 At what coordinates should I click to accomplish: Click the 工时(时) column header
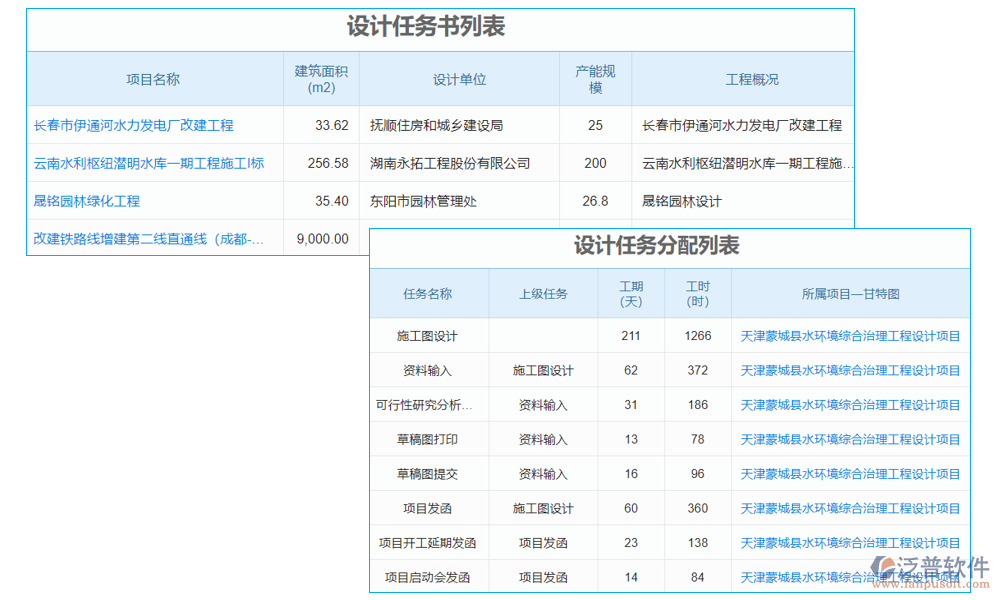pyautogui.click(x=697, y=294)
